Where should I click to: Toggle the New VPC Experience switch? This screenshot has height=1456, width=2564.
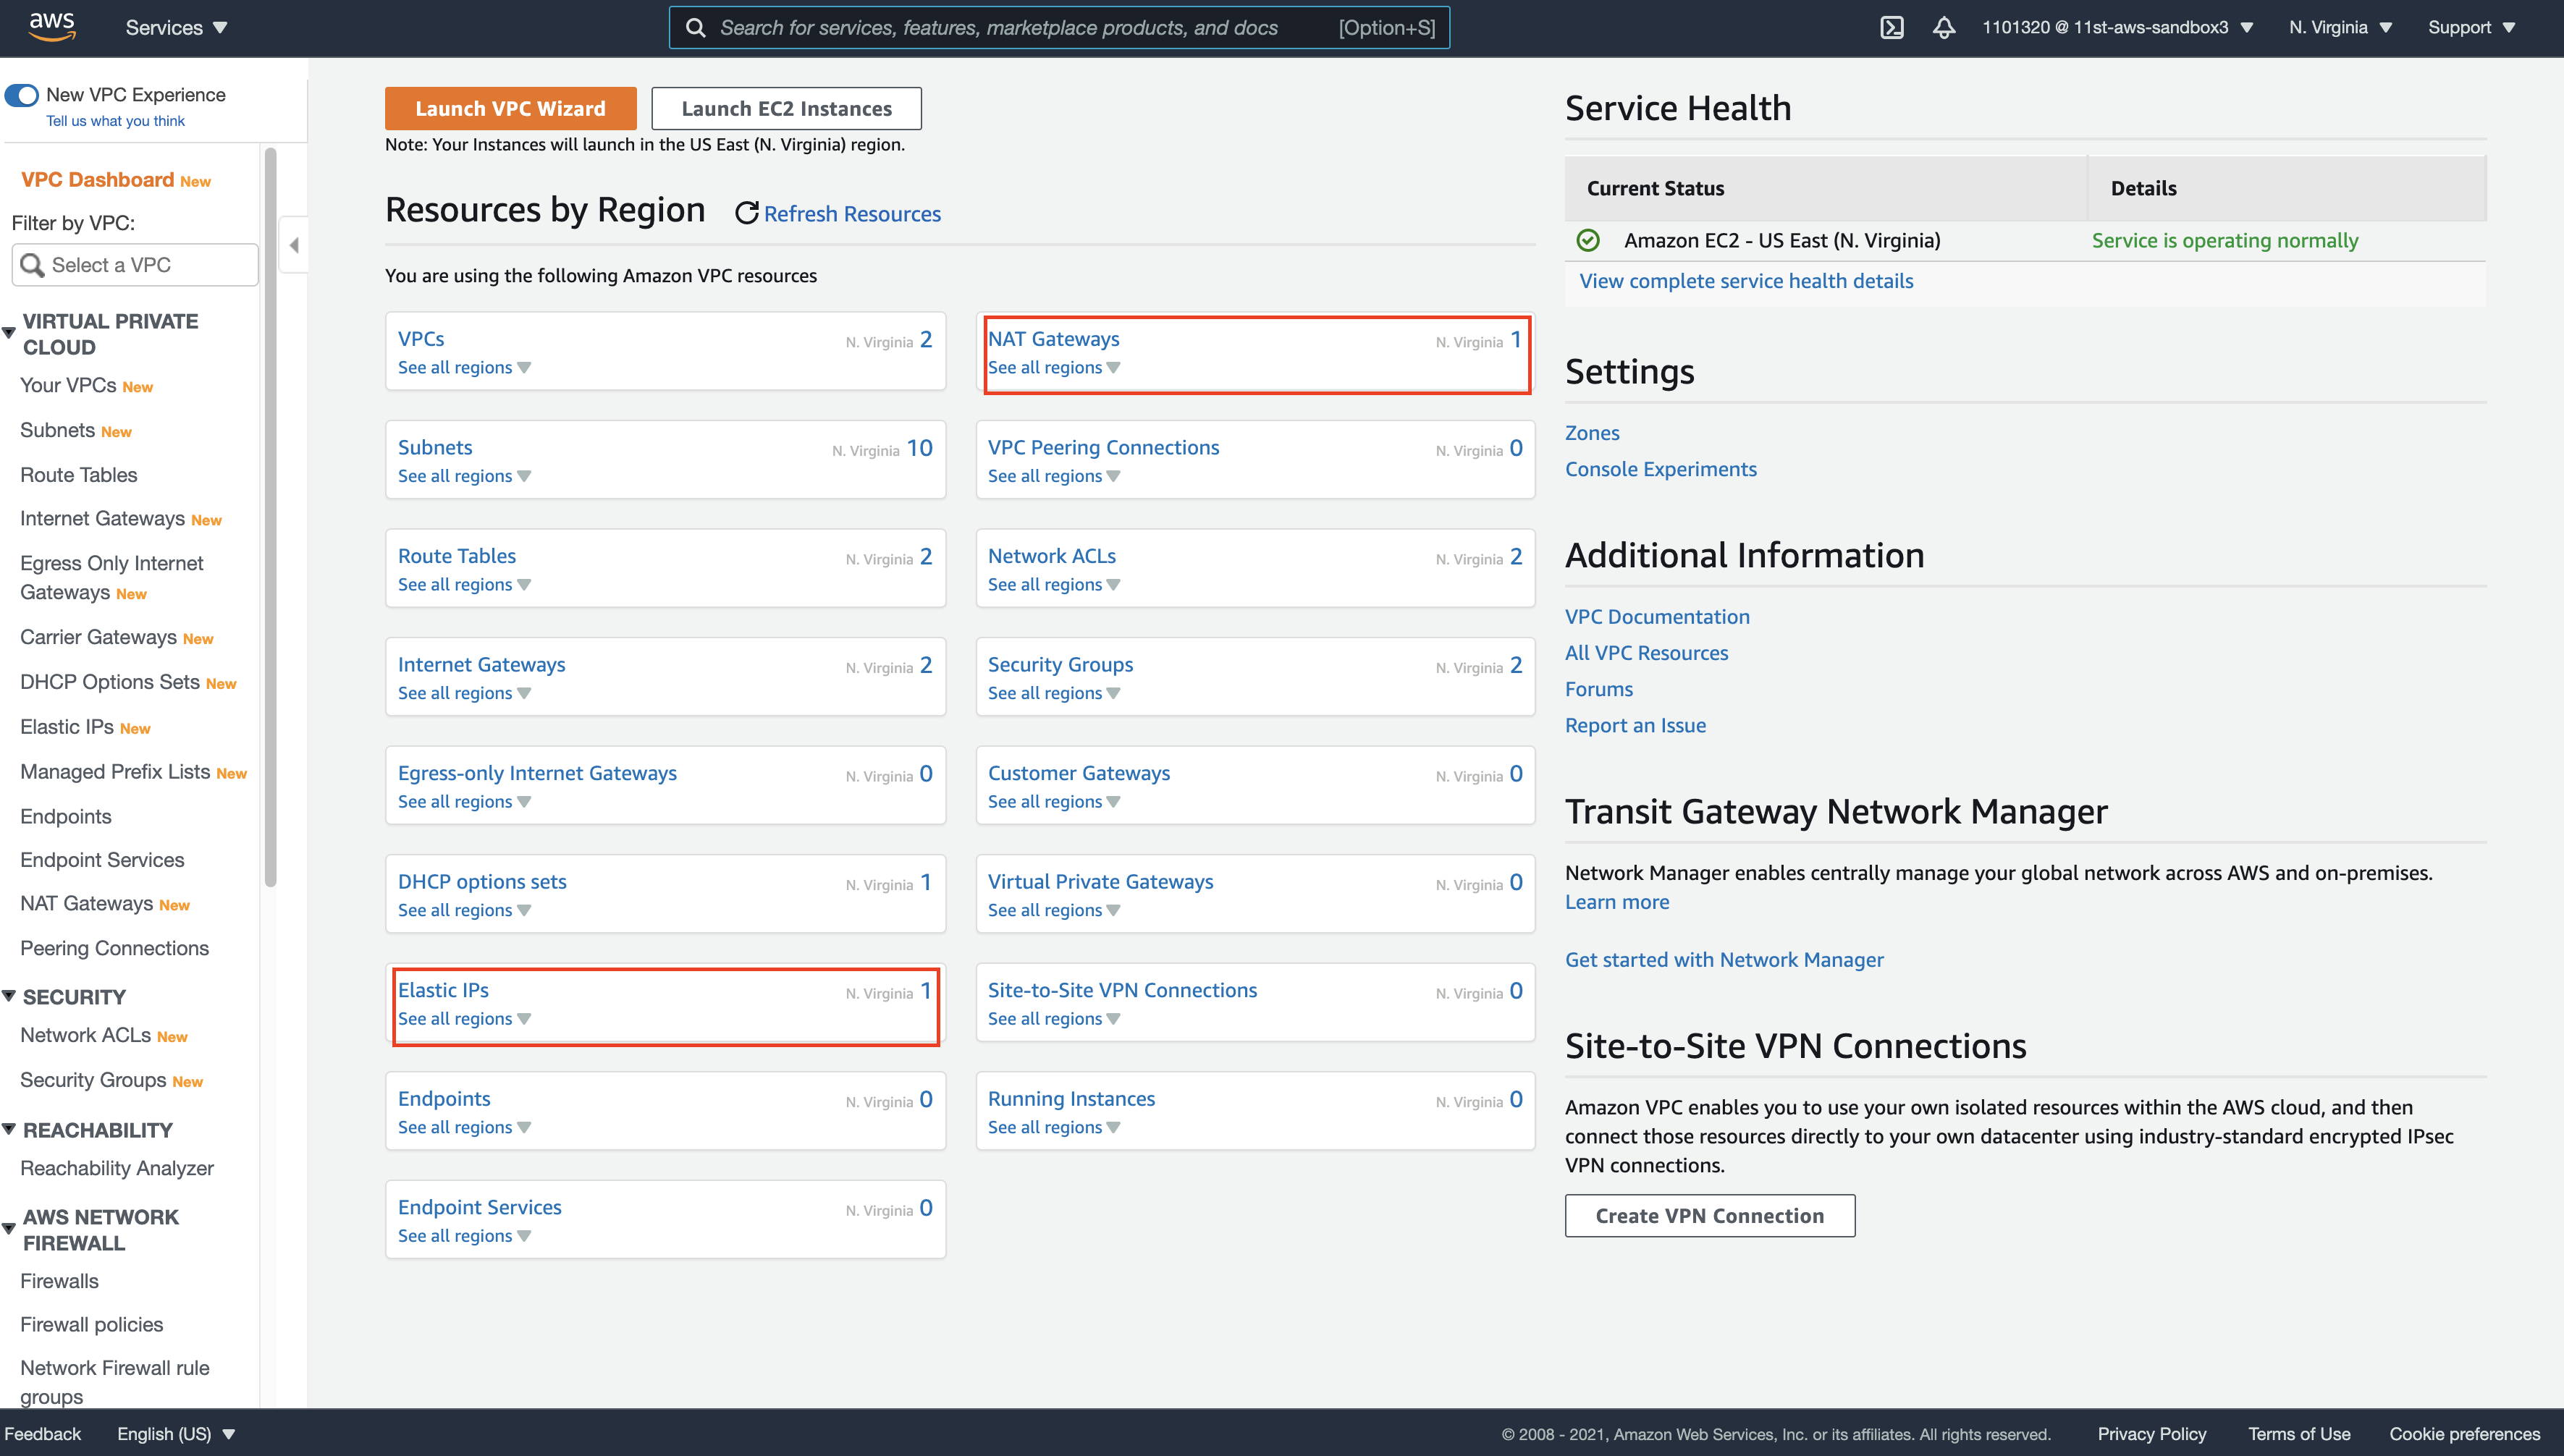click(22, 95)
